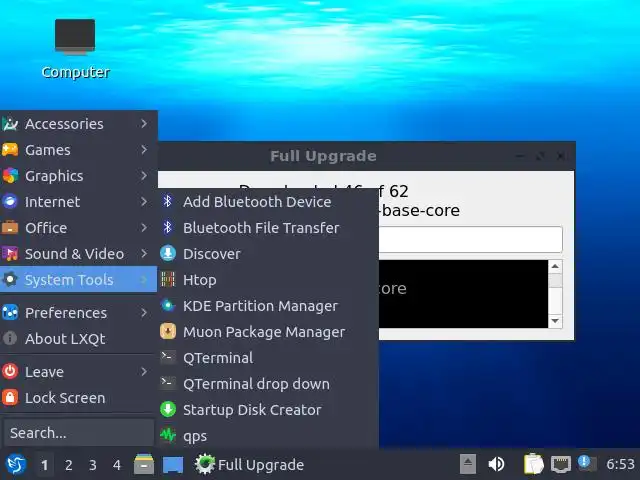640x480 pixels.
Task: Launch KDE Partition Manager
Action: [x=269, y=306]
